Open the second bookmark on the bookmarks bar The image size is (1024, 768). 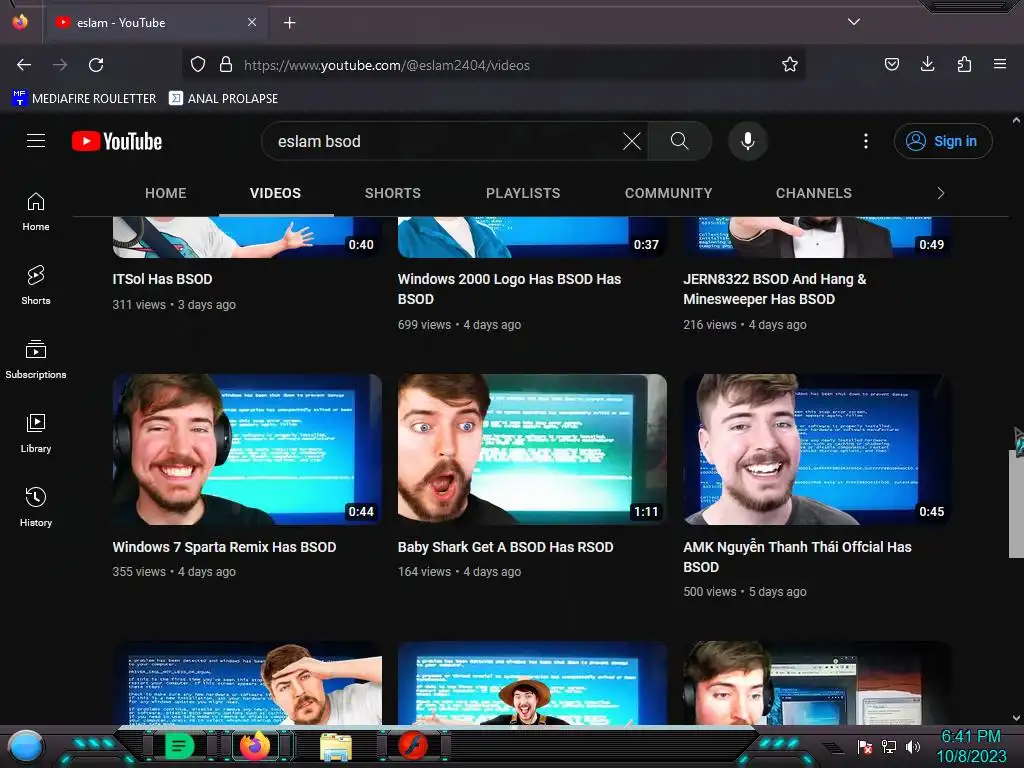click(223, 99)
